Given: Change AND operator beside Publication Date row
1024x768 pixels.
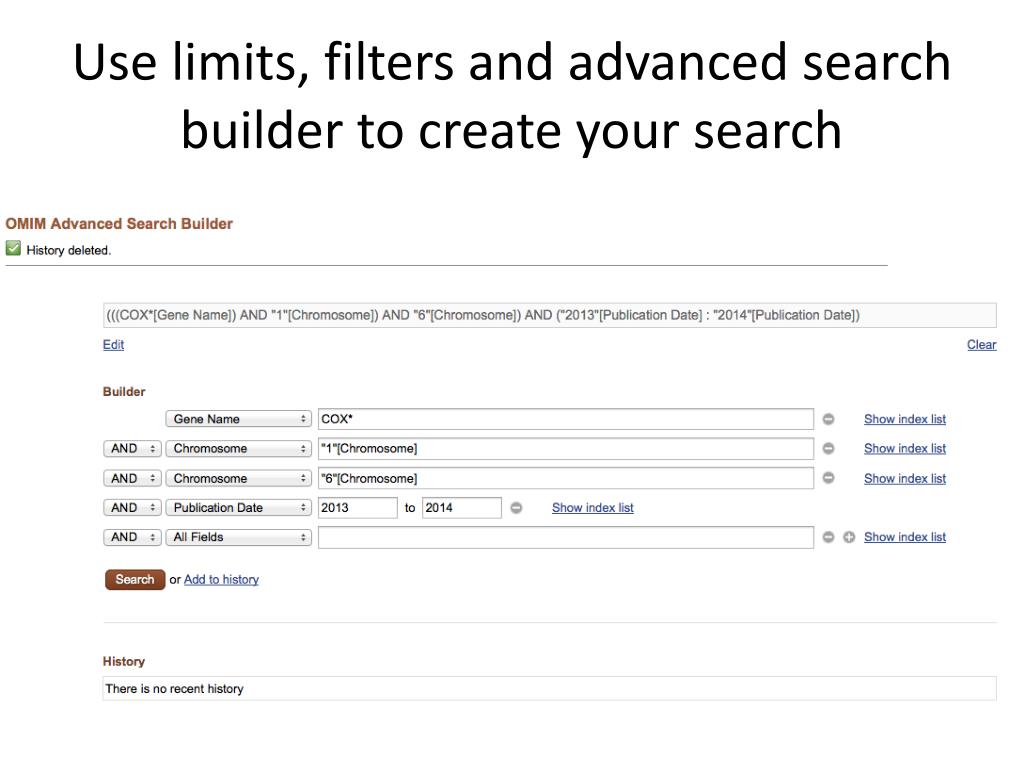Looking at the screenshot, I should 132,507.
